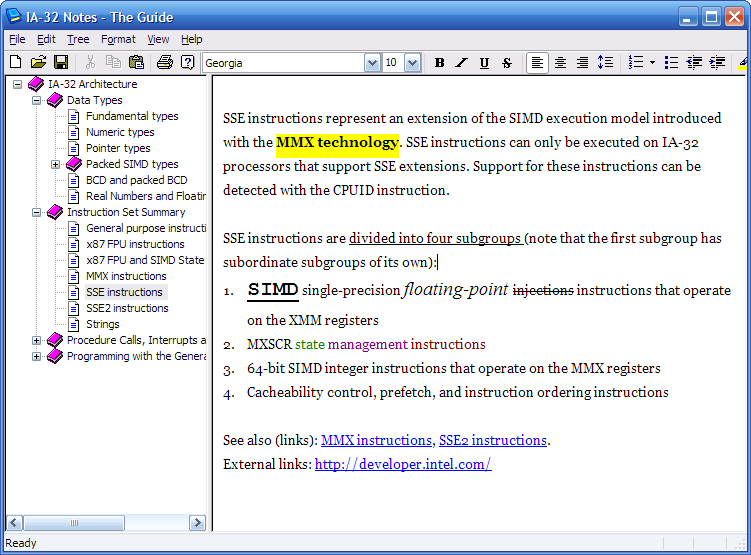Print the page with printer icon
Viewport: 751px width, 555px height.
(165, 62)
